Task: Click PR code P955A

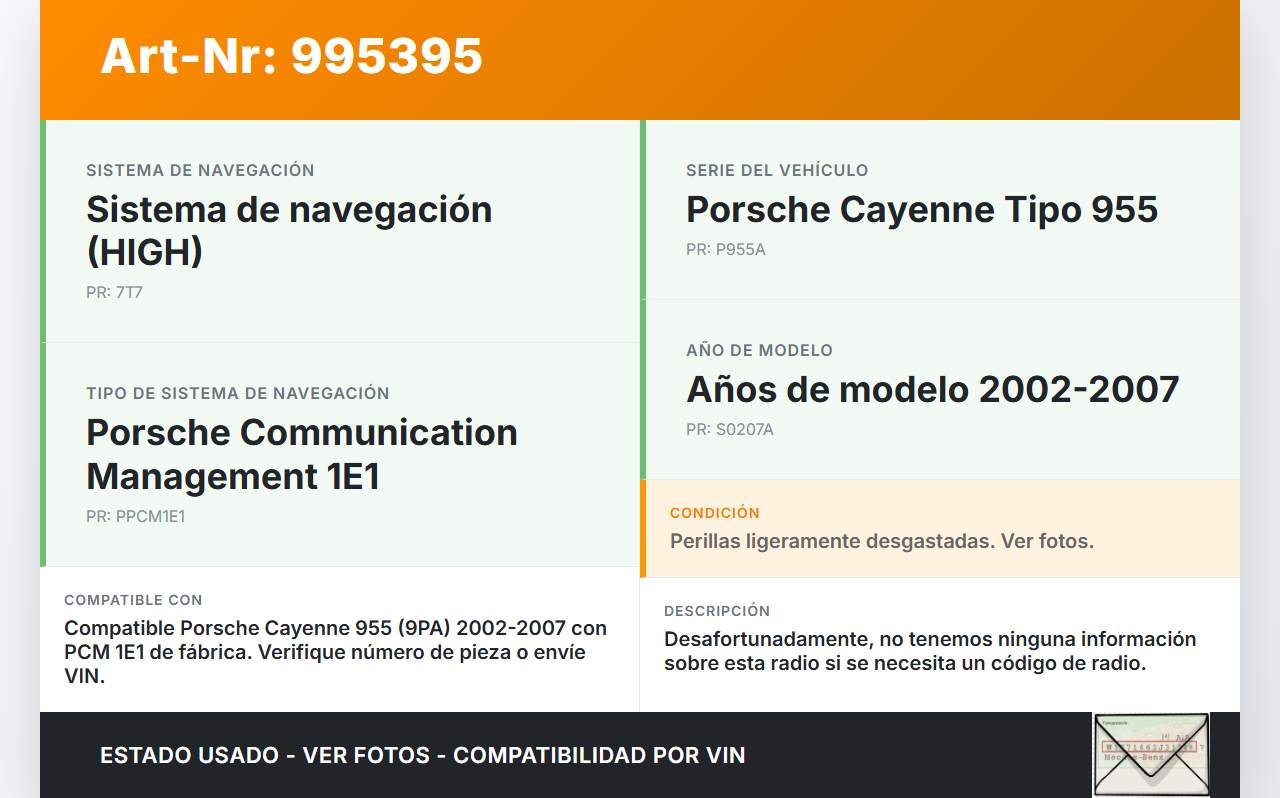Action: [725, 250]
